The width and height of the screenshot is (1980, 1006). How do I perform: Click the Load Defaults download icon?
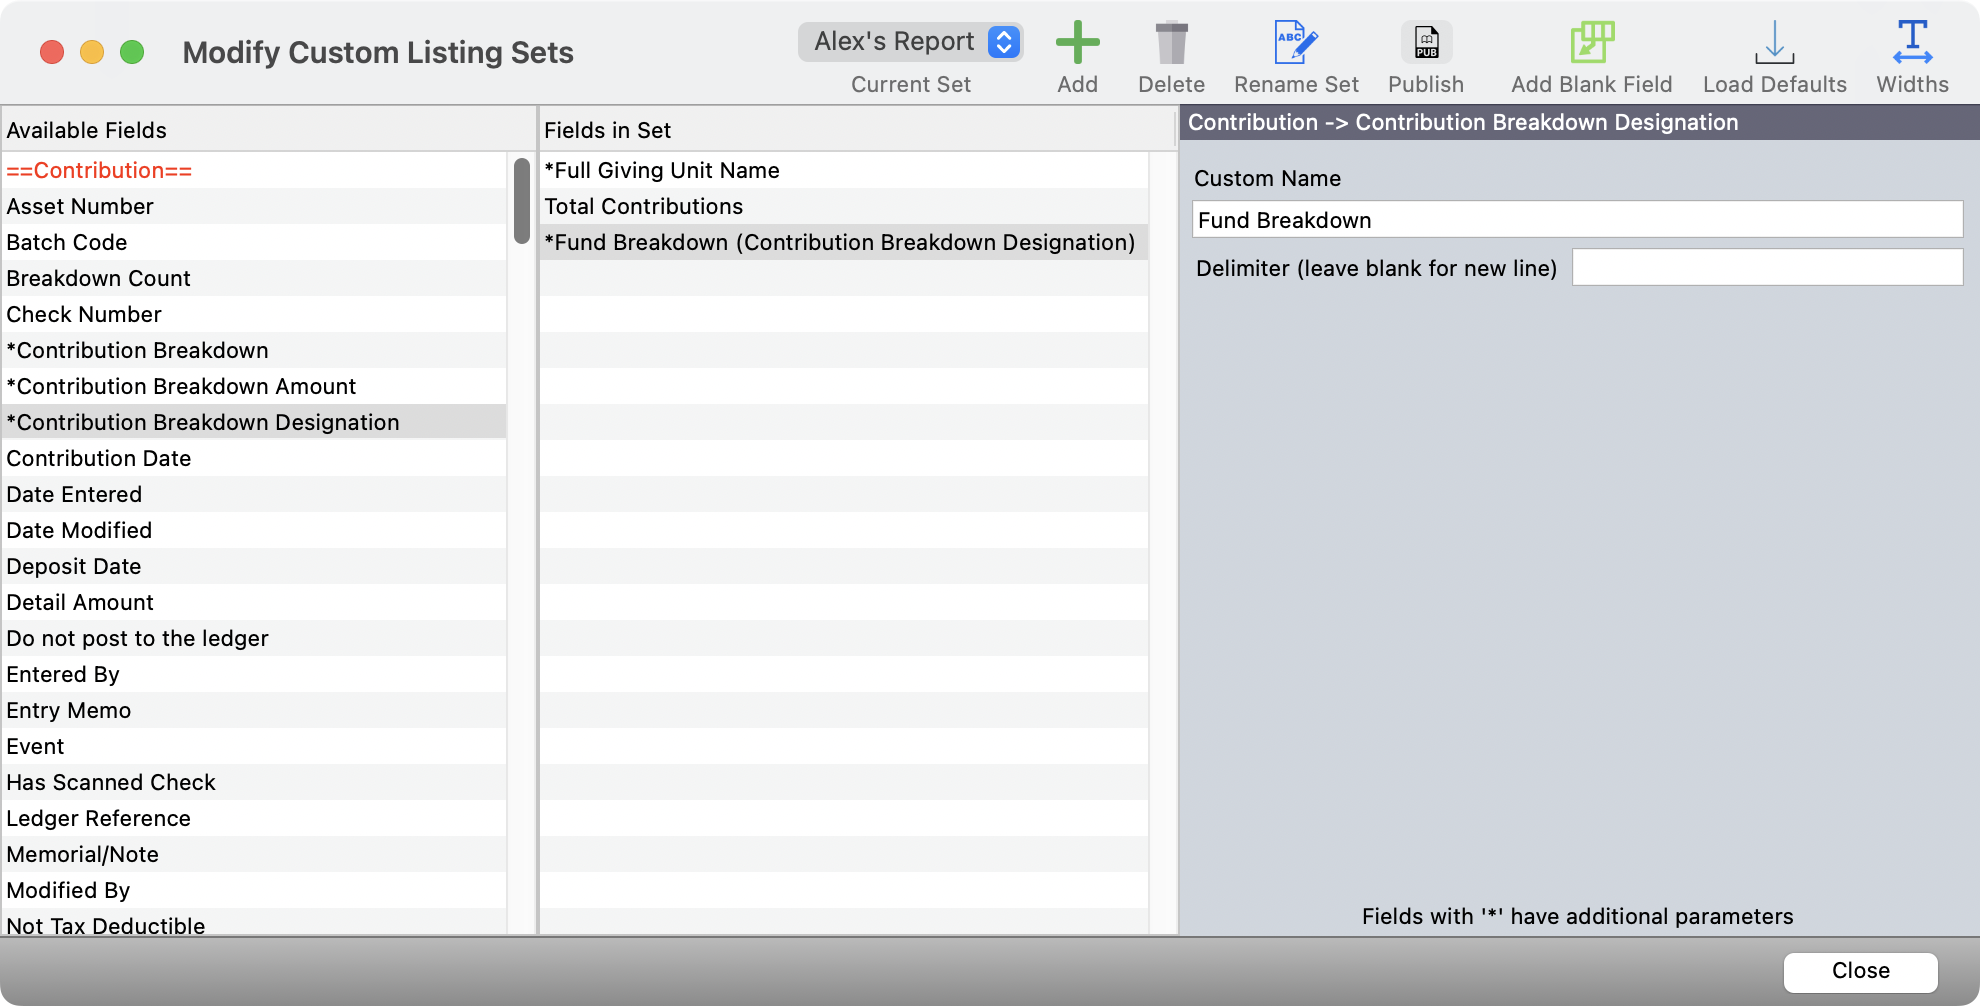coord(1774,44)
